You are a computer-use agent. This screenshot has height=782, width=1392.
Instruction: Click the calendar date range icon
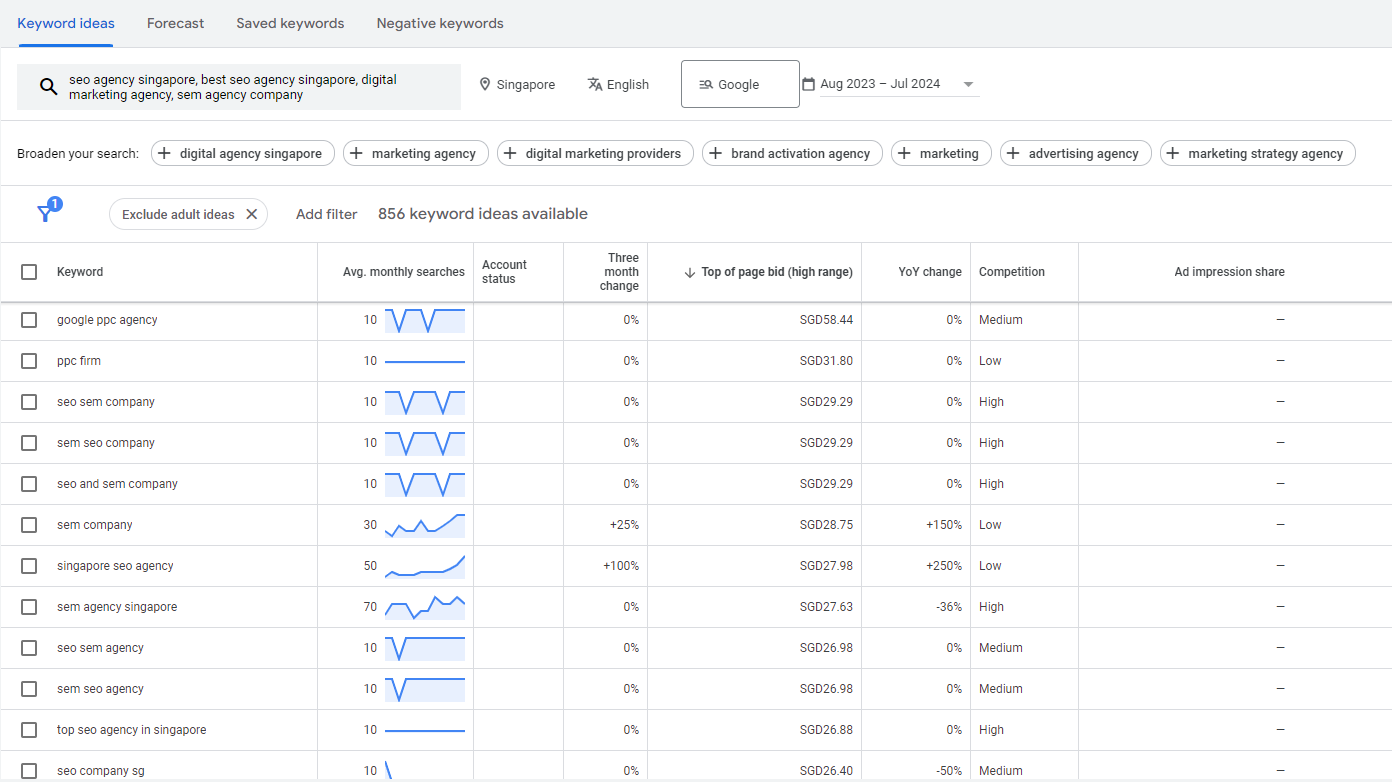pyautogui.click(x=809, y=84)
